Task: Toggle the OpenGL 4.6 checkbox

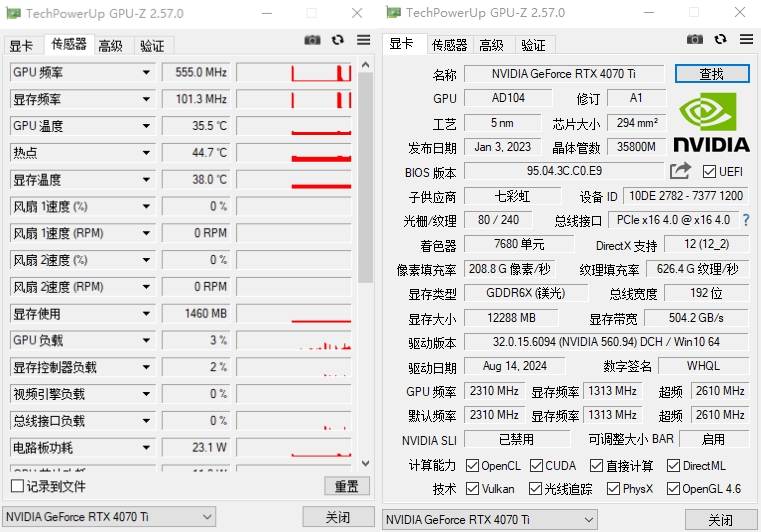Action: click(x=673, y=488)
